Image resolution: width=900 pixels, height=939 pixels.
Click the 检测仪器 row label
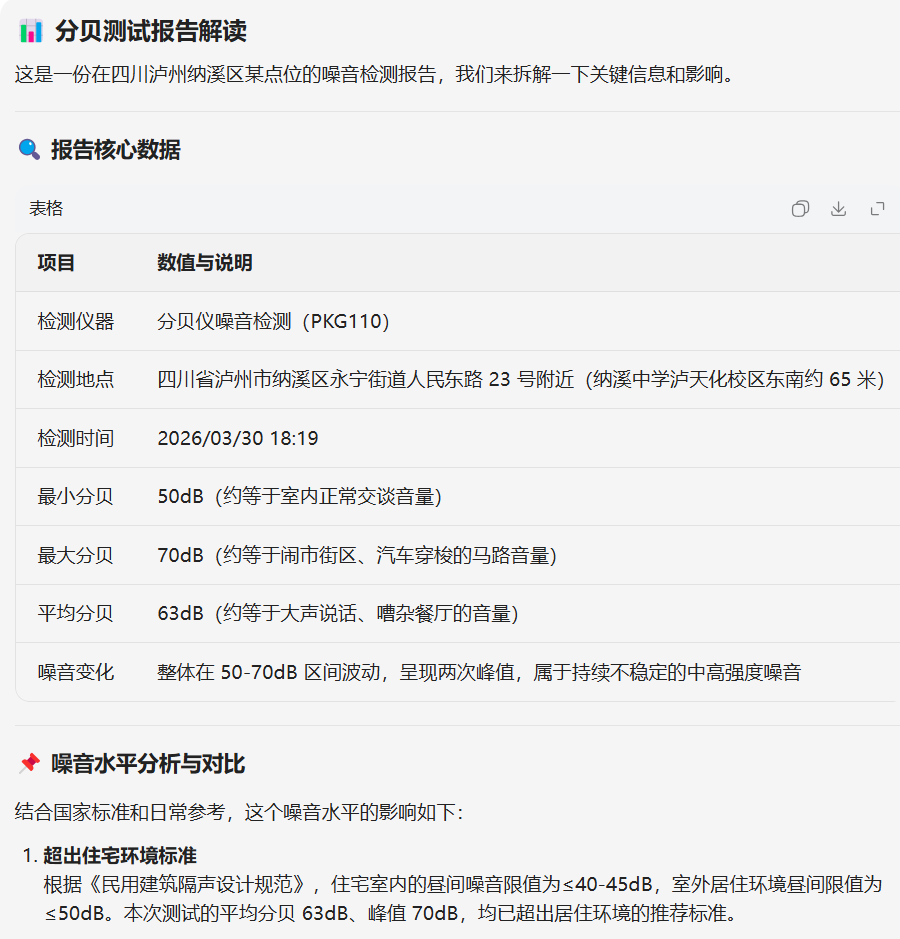tap(76, 321)
